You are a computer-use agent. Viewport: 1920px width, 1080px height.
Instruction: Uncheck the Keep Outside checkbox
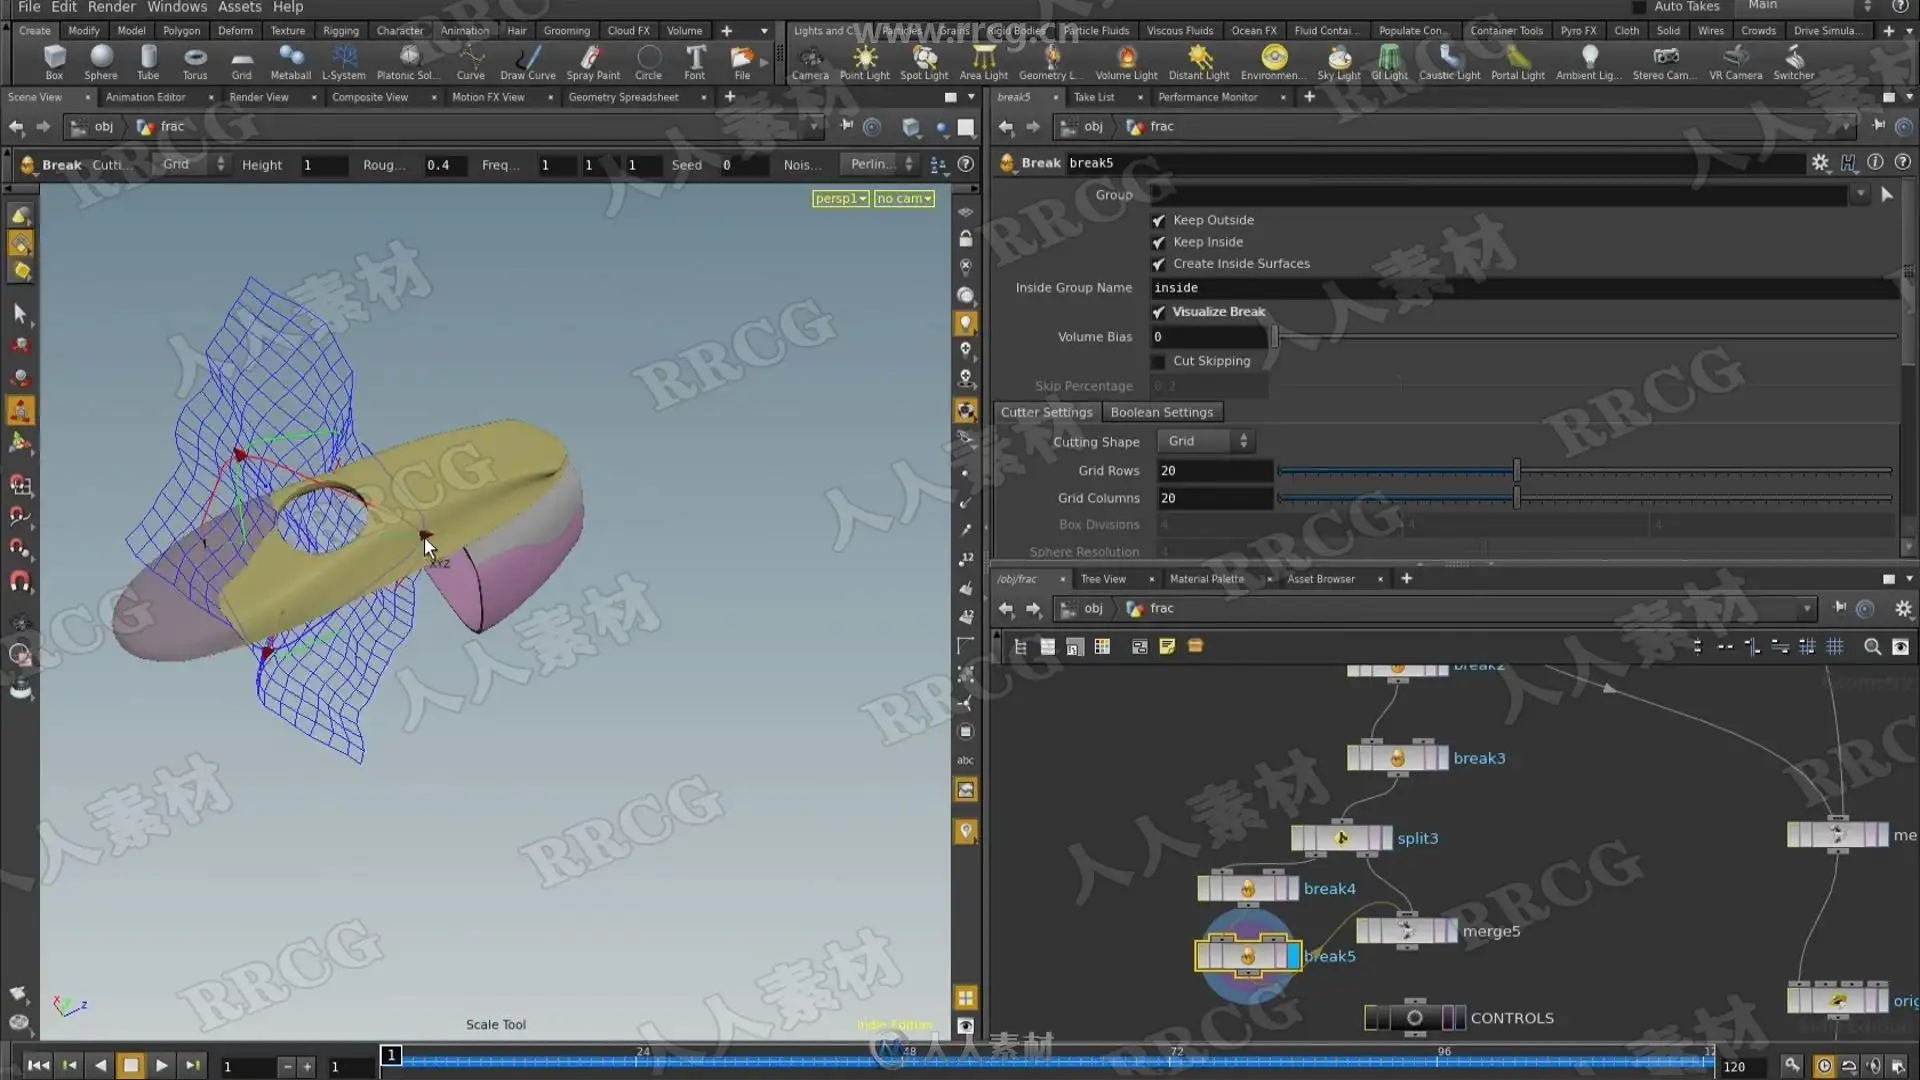click(1159, 220)
